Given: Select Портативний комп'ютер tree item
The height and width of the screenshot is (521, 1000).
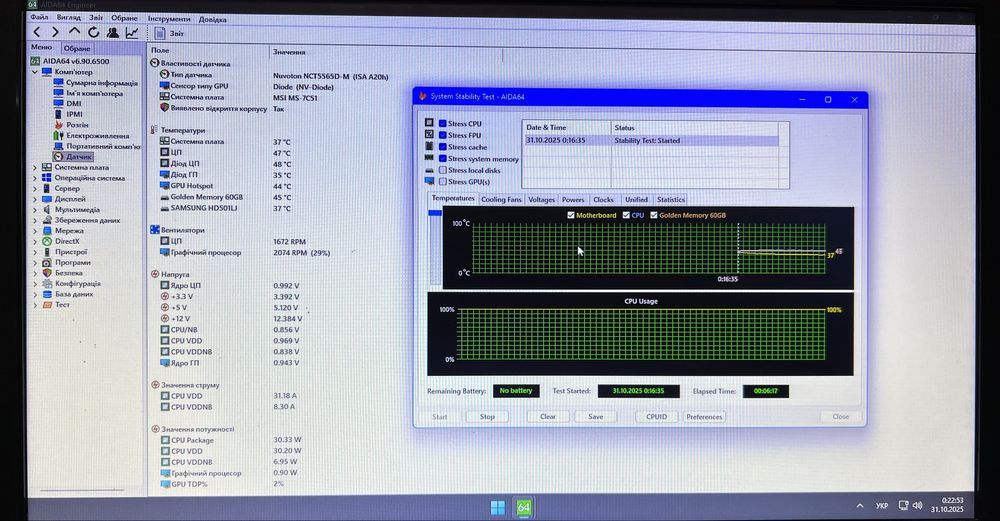Looking at the screenshot, I should coord(103,146).
